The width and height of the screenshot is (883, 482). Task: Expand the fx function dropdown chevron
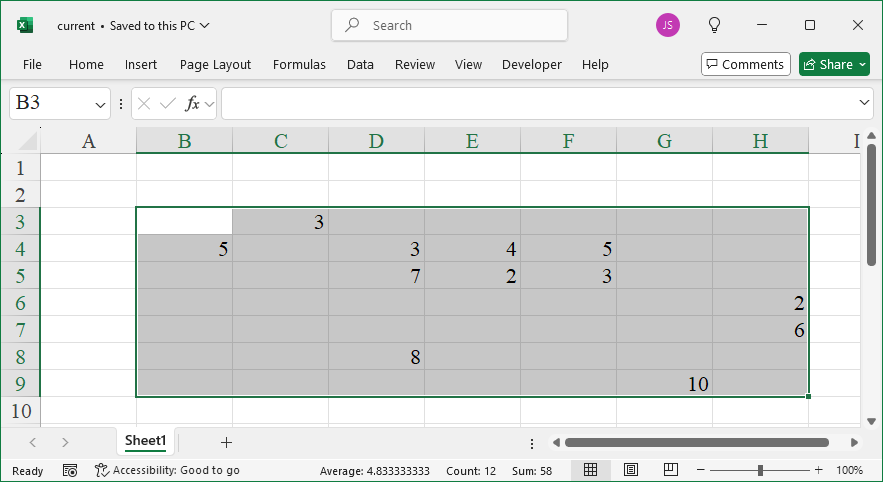click(209, 104)
